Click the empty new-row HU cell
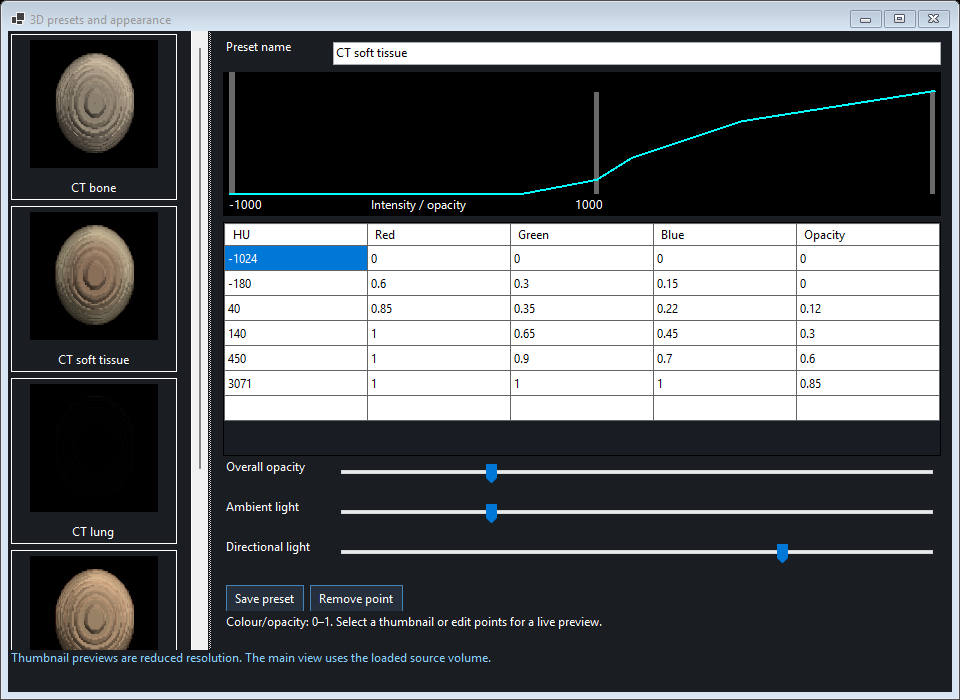Screen dimensions: 960x700 [x=296, y=408]
